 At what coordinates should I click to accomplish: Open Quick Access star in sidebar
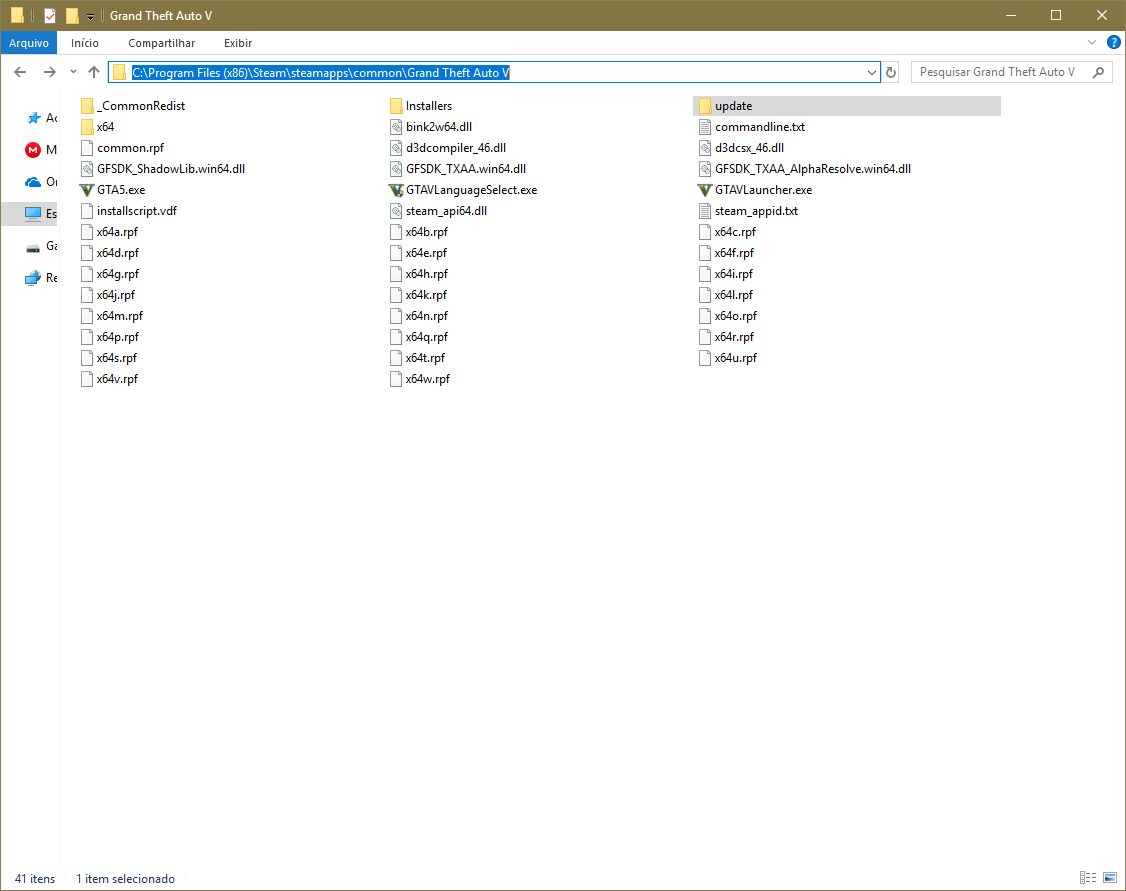(33, 118)
